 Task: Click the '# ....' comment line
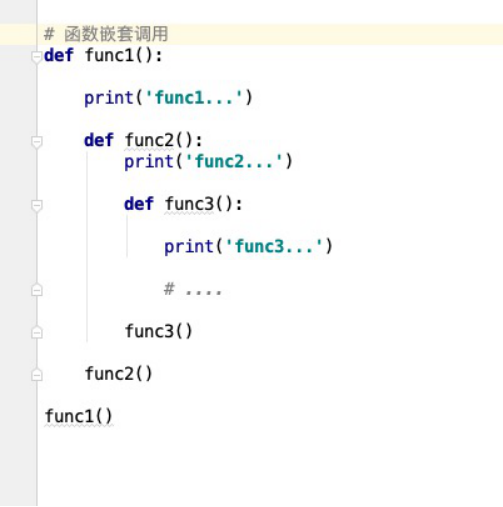(x=193, y=289)
